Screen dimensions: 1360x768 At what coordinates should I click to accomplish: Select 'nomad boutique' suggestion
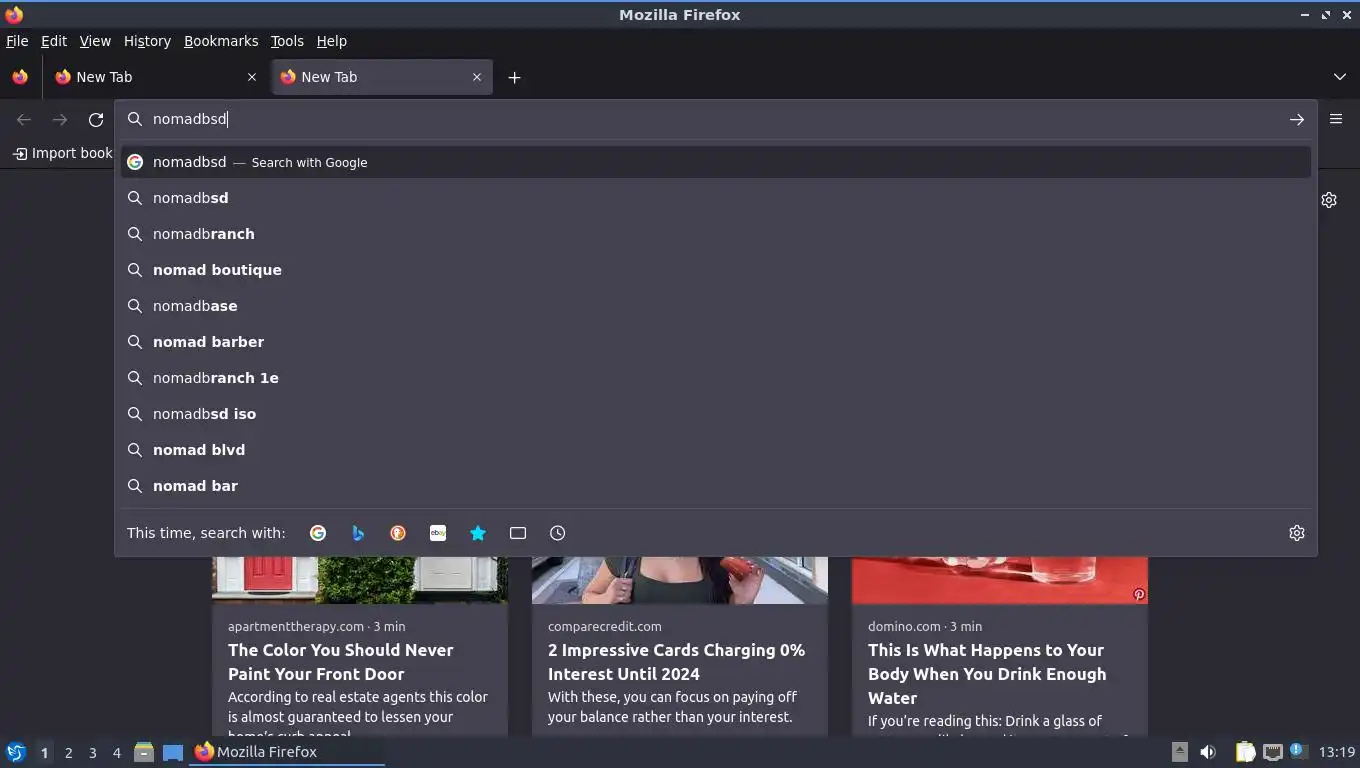[716, 270]
